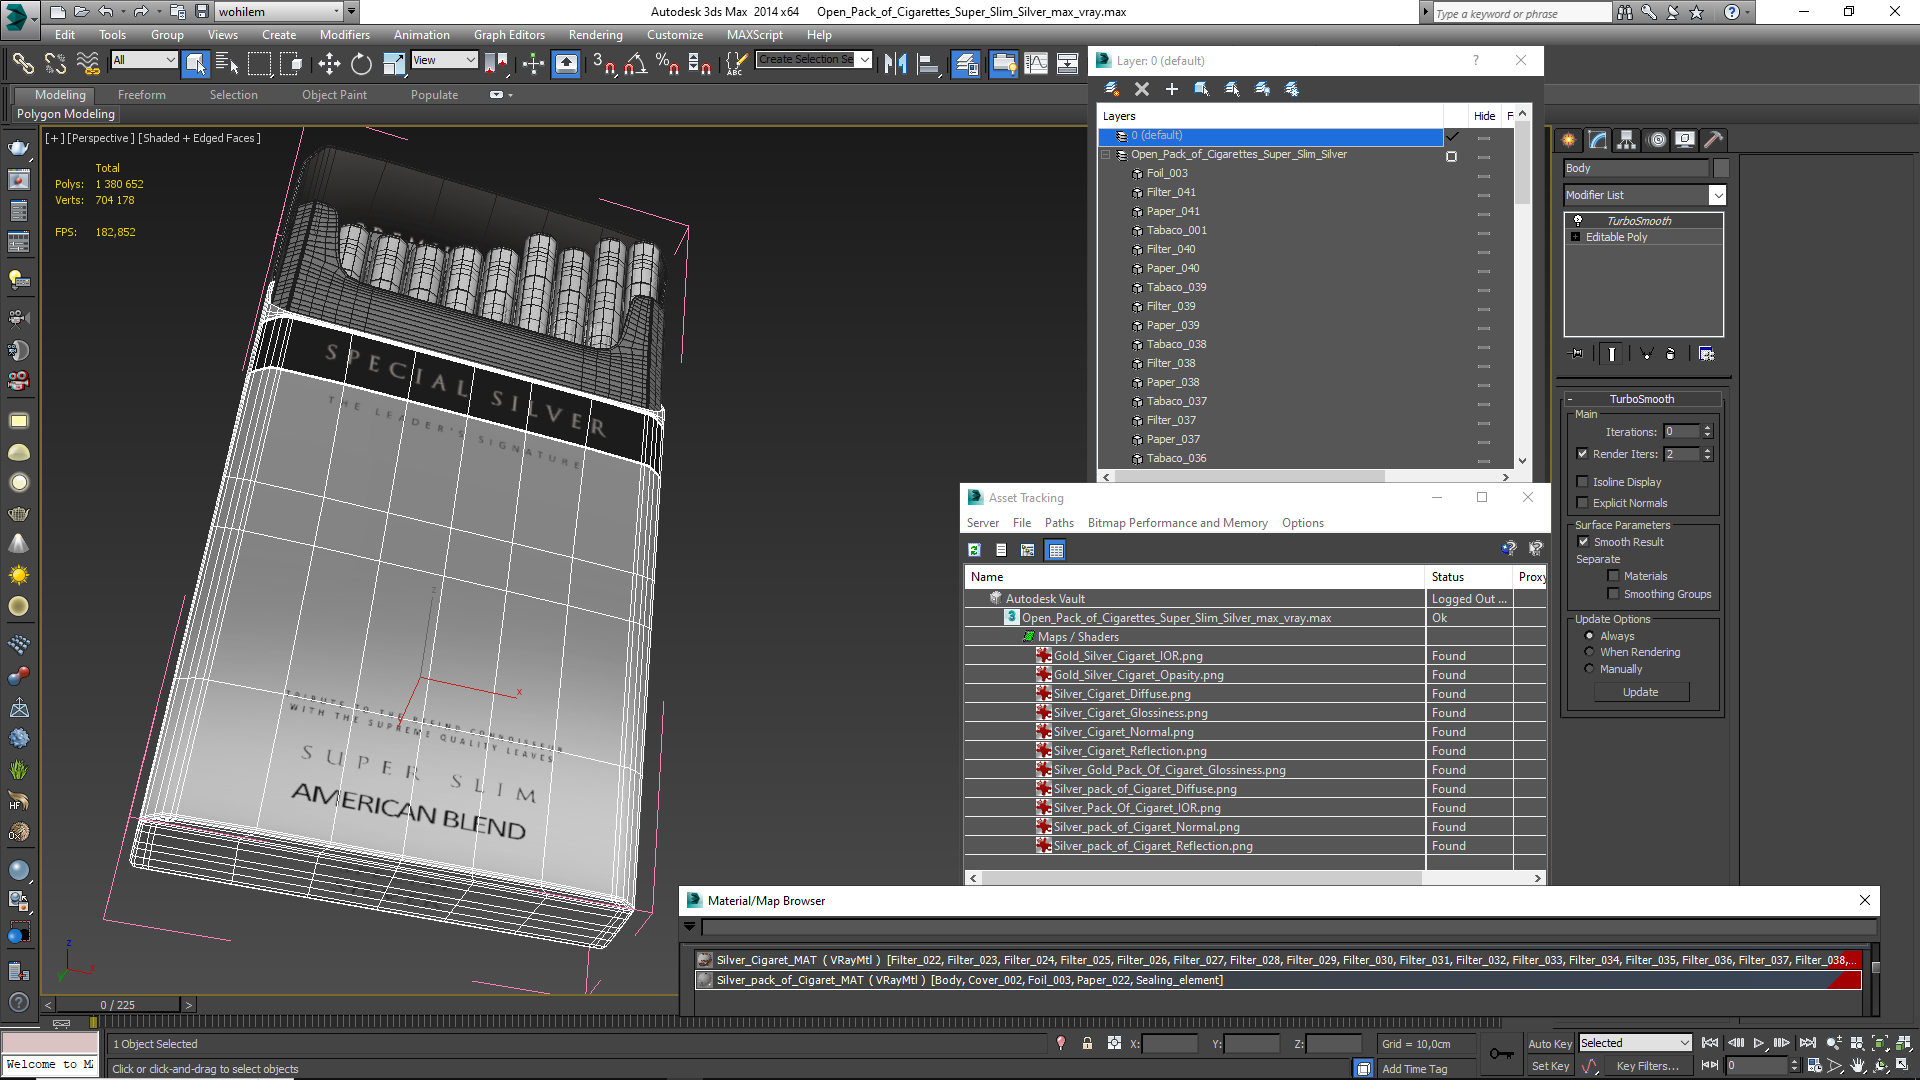Select the When Rendering radio option
1920x1080 pixels.
[x=1589, y=652]
